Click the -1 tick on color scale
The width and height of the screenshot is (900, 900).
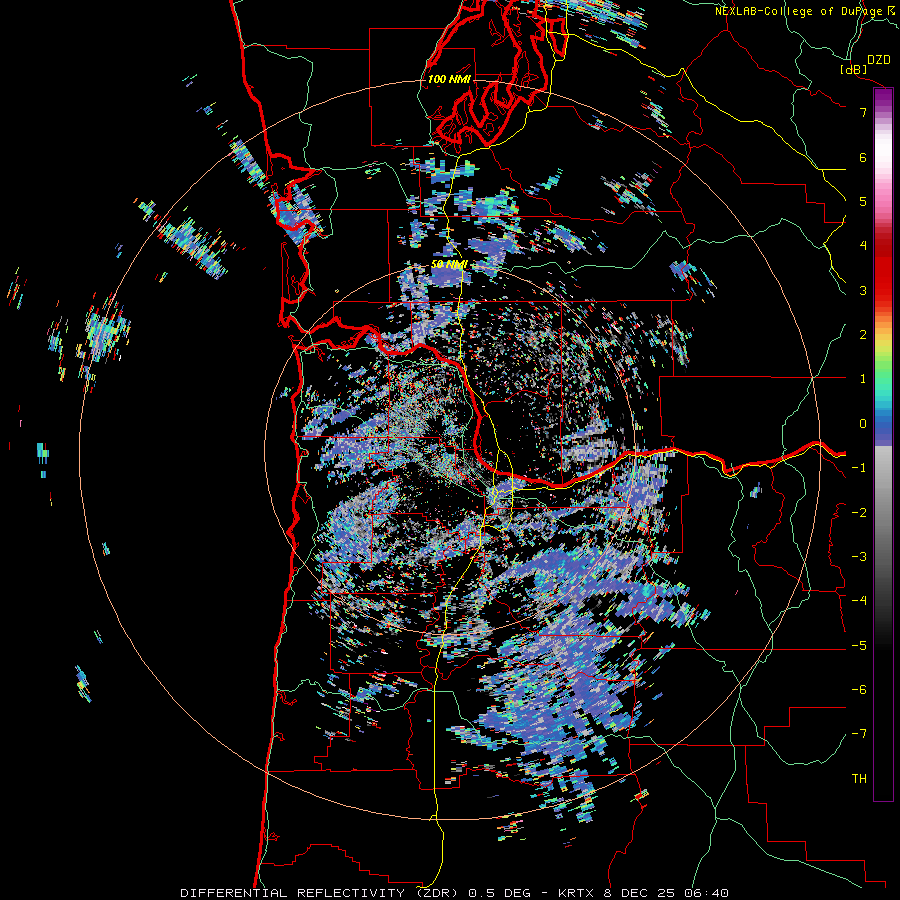(859, 468)
